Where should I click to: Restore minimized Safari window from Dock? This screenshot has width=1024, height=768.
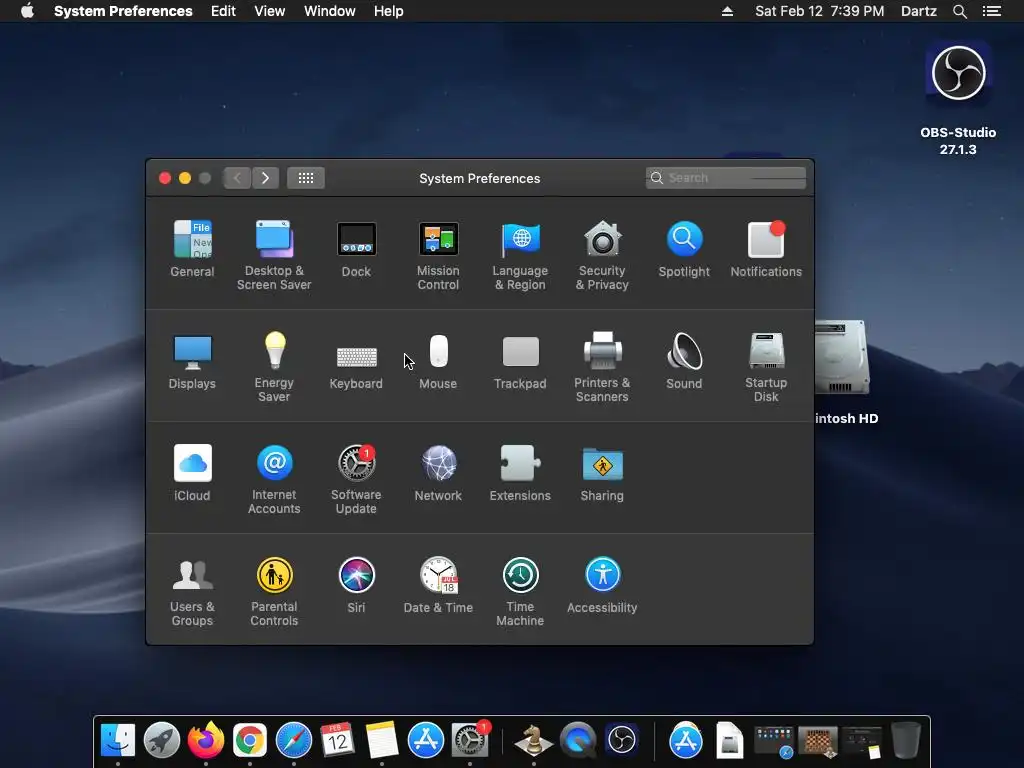pyautogui.click(x=774, y=742)
